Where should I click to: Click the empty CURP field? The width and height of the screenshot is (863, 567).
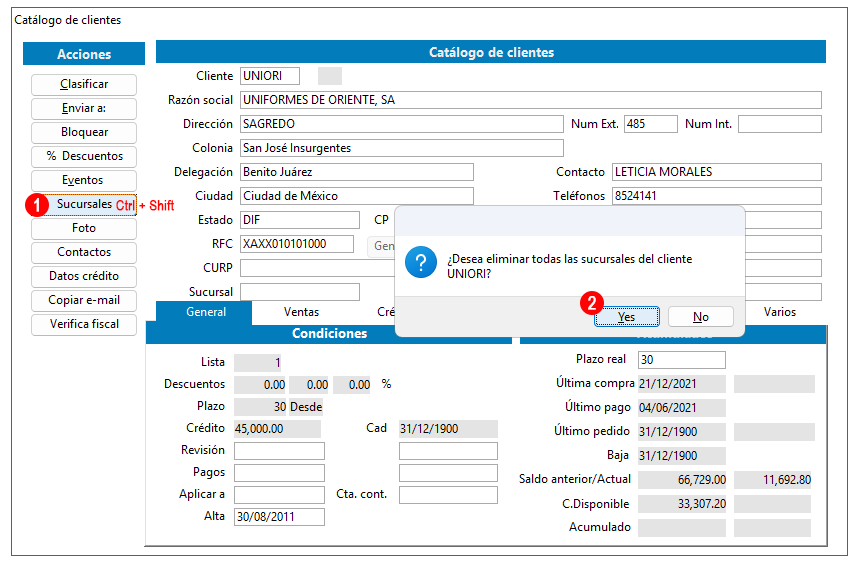tap(318, 268)
